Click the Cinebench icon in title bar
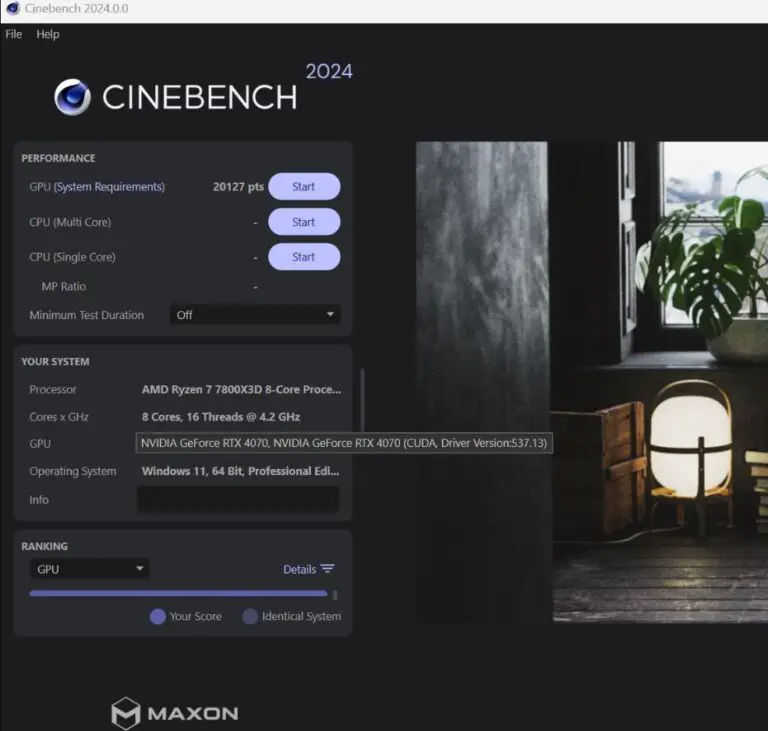This screenshot has height=731, width=768. tap(13, 8)
